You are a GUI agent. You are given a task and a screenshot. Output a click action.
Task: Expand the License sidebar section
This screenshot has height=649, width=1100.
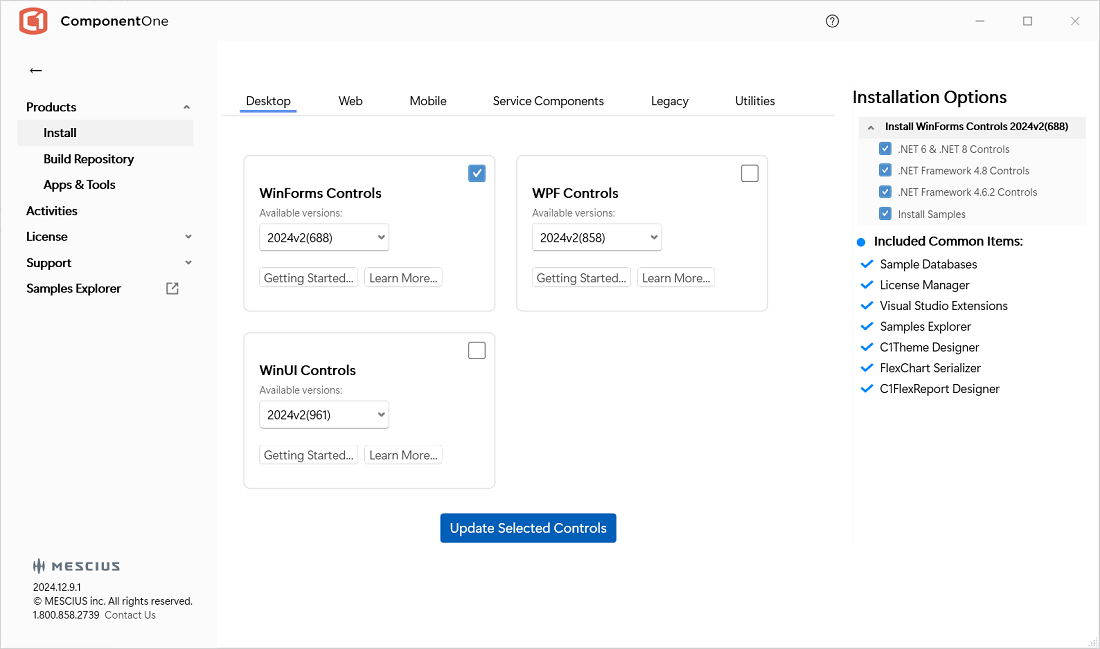(188, 237)
